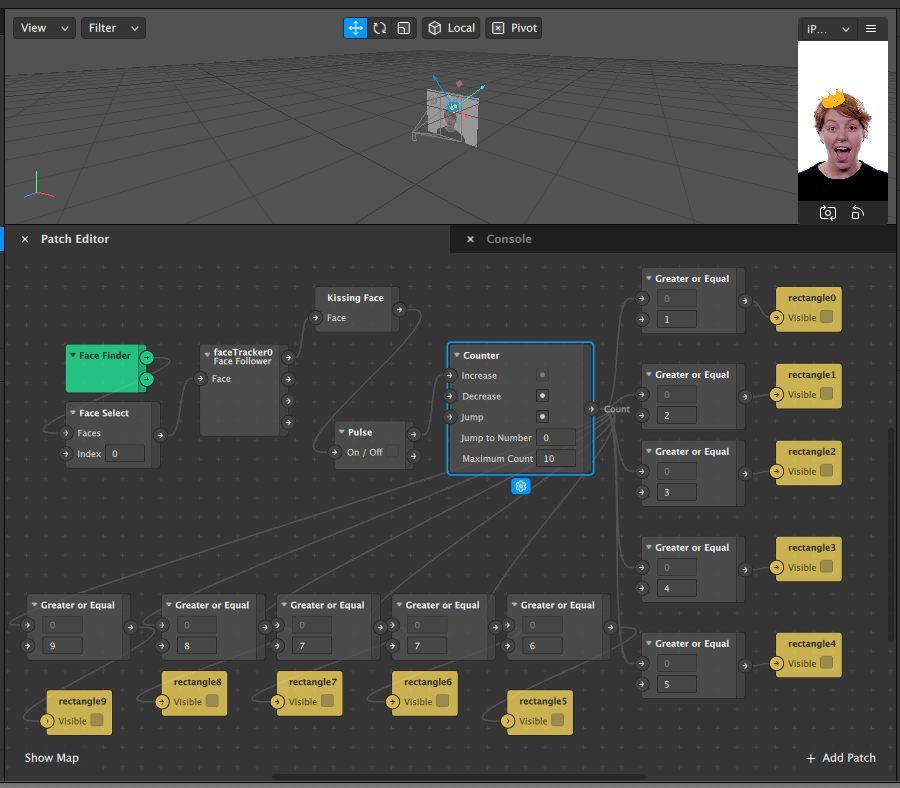Click the video record icon under the preview
Screen dimensions: 900x788
point(858,212)
